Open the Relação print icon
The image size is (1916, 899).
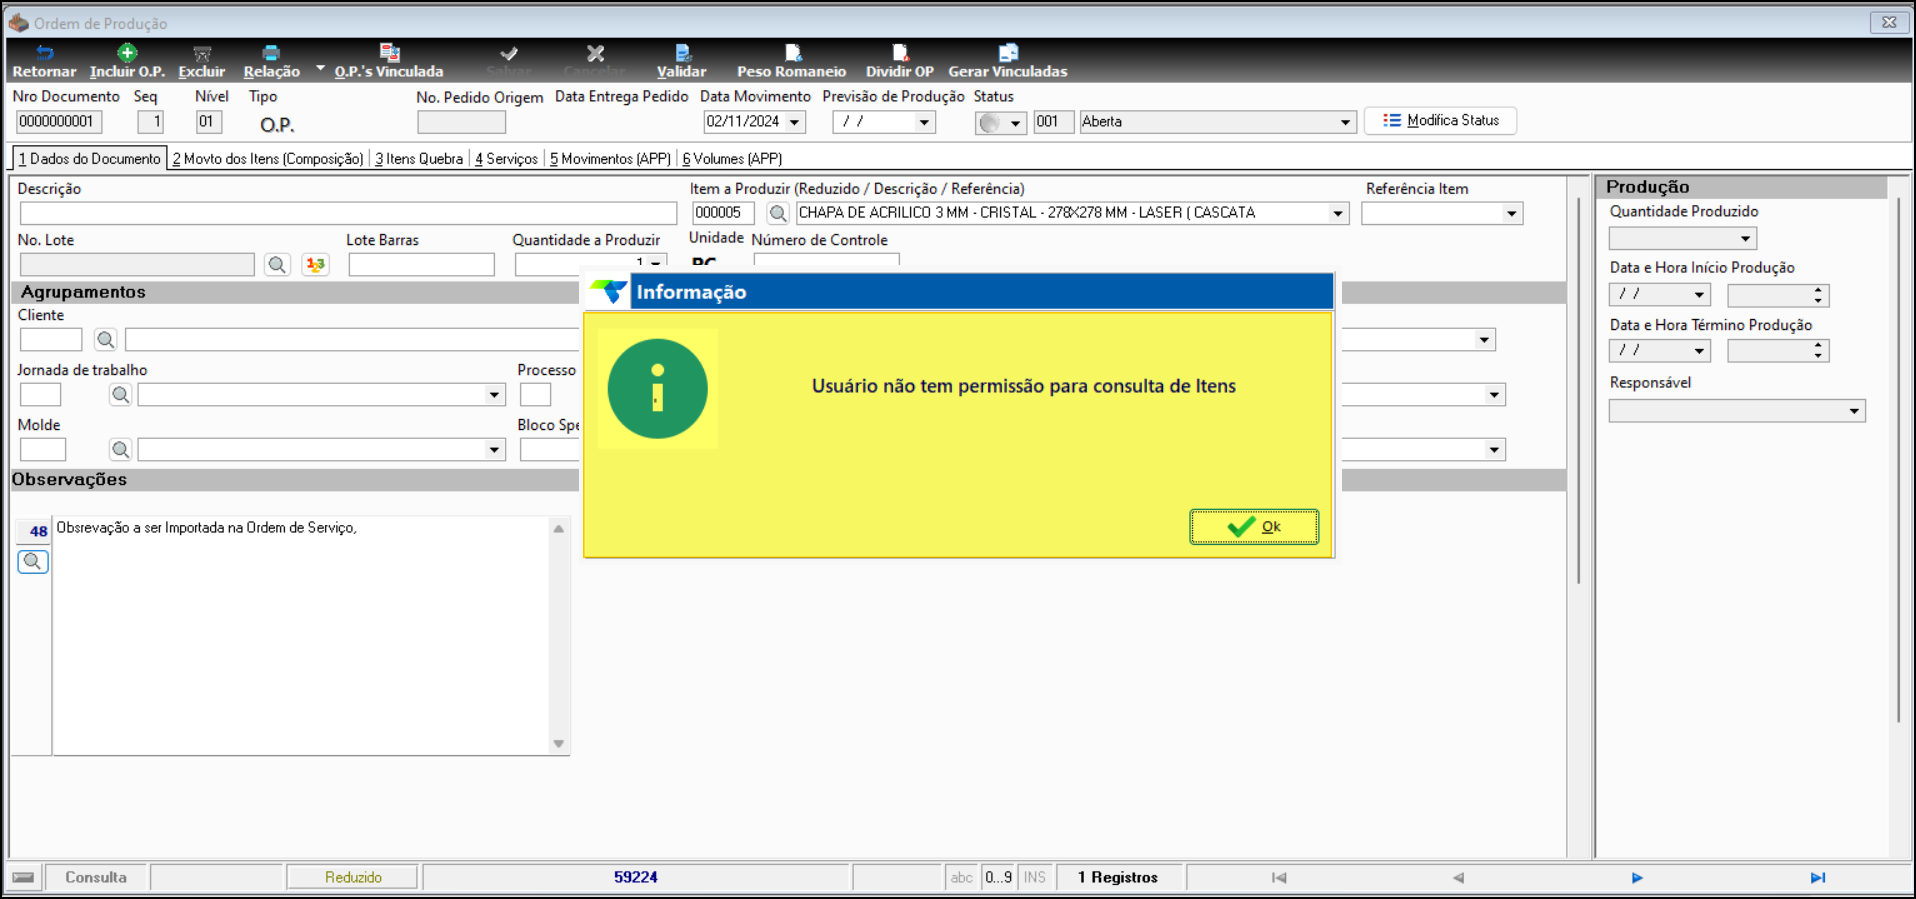point(271,53)
